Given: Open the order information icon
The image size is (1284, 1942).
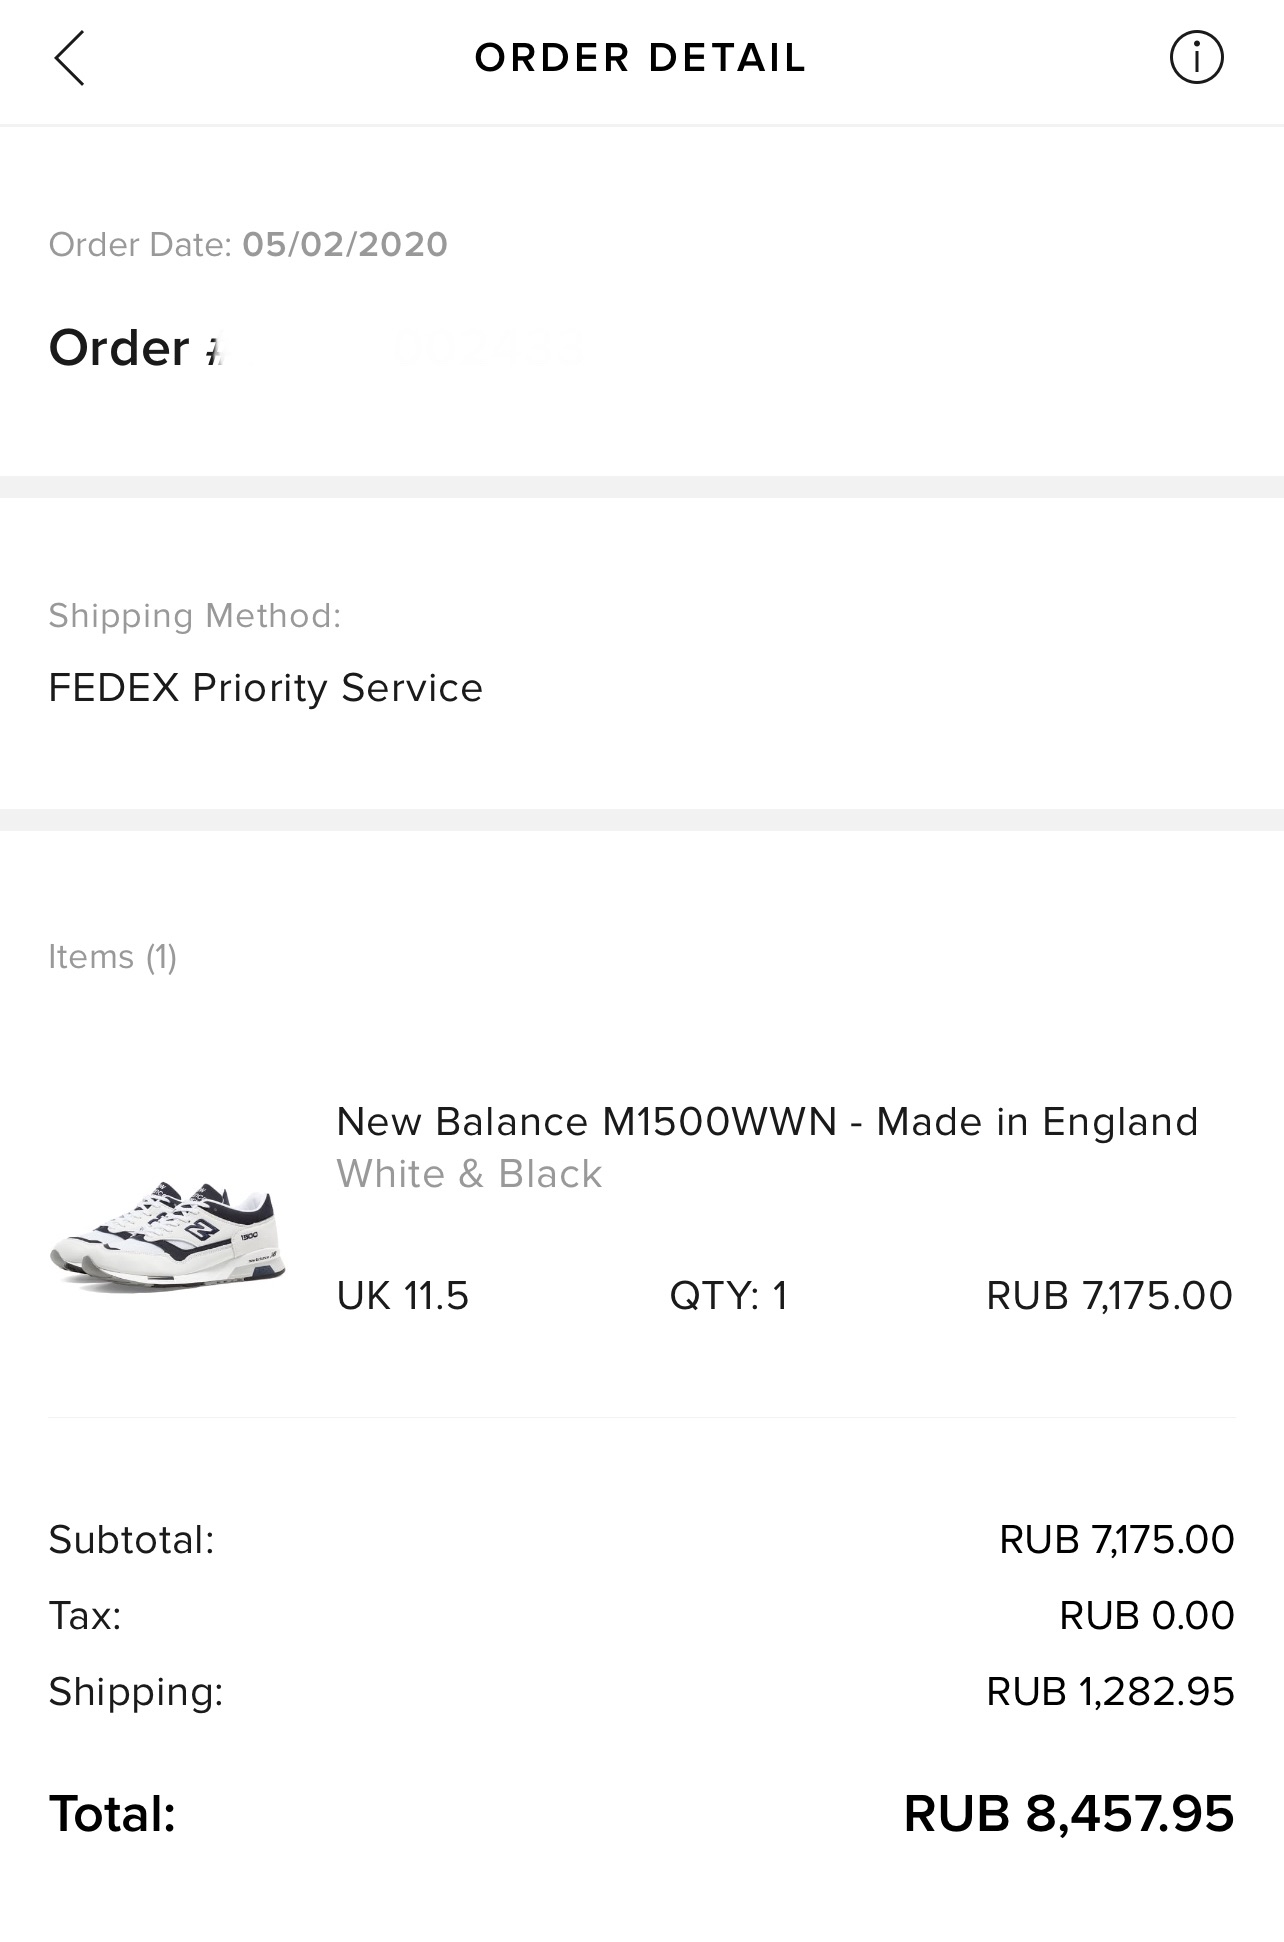Looking at the screenshot, I should pos(1196,58).
